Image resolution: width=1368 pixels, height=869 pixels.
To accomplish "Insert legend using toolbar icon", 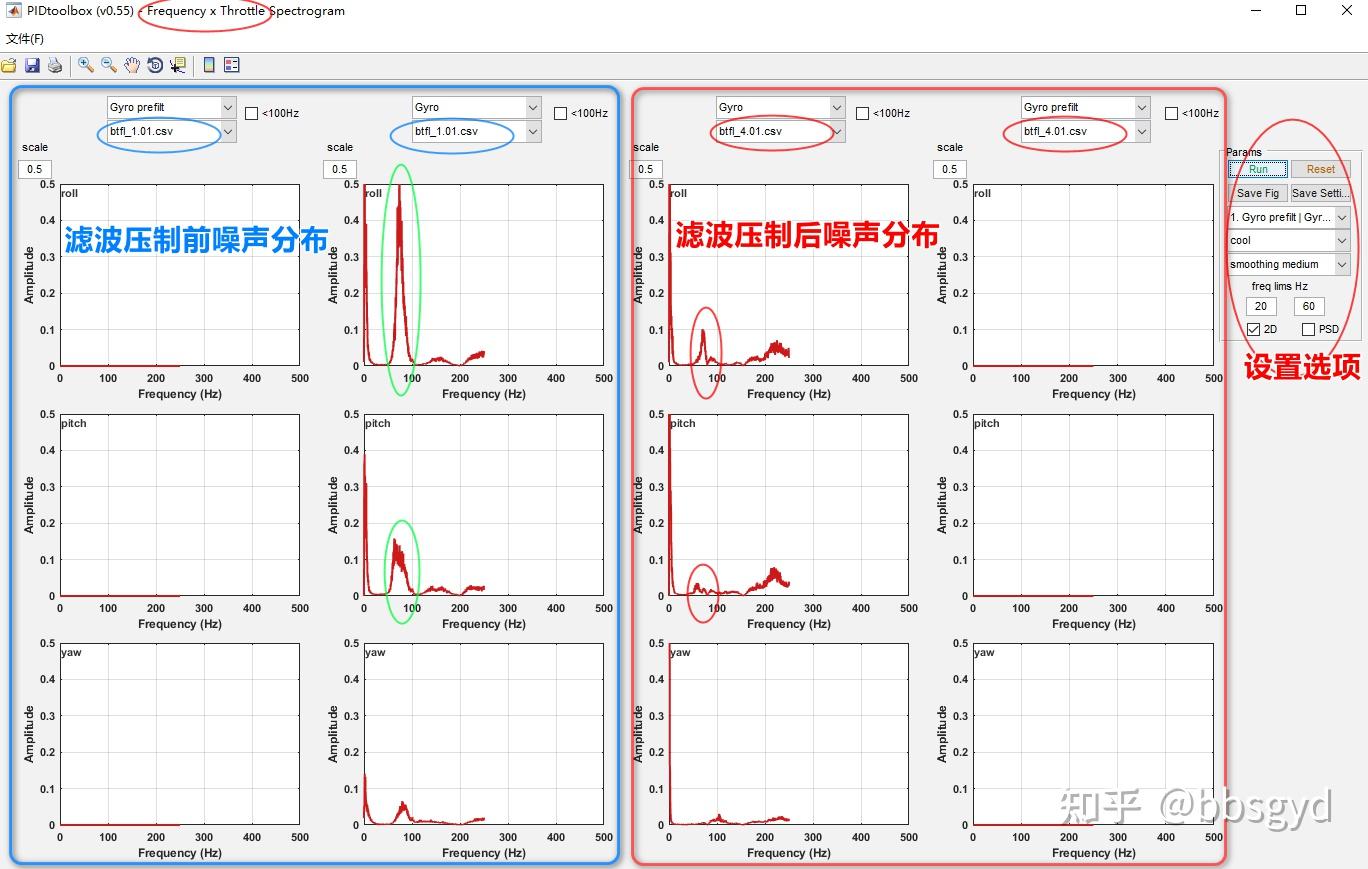I will click(232, 65).
